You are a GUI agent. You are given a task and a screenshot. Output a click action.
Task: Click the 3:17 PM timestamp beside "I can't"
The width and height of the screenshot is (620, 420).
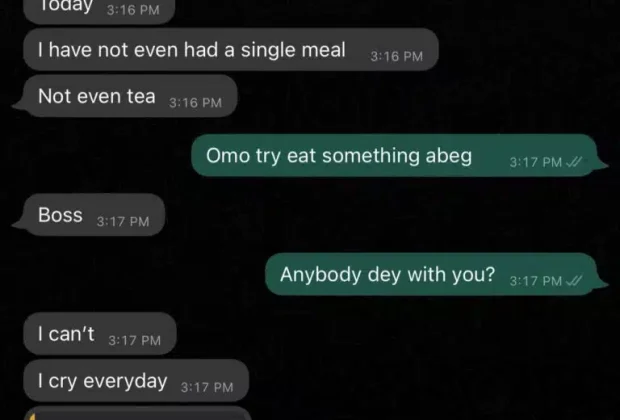pos(134,341)
